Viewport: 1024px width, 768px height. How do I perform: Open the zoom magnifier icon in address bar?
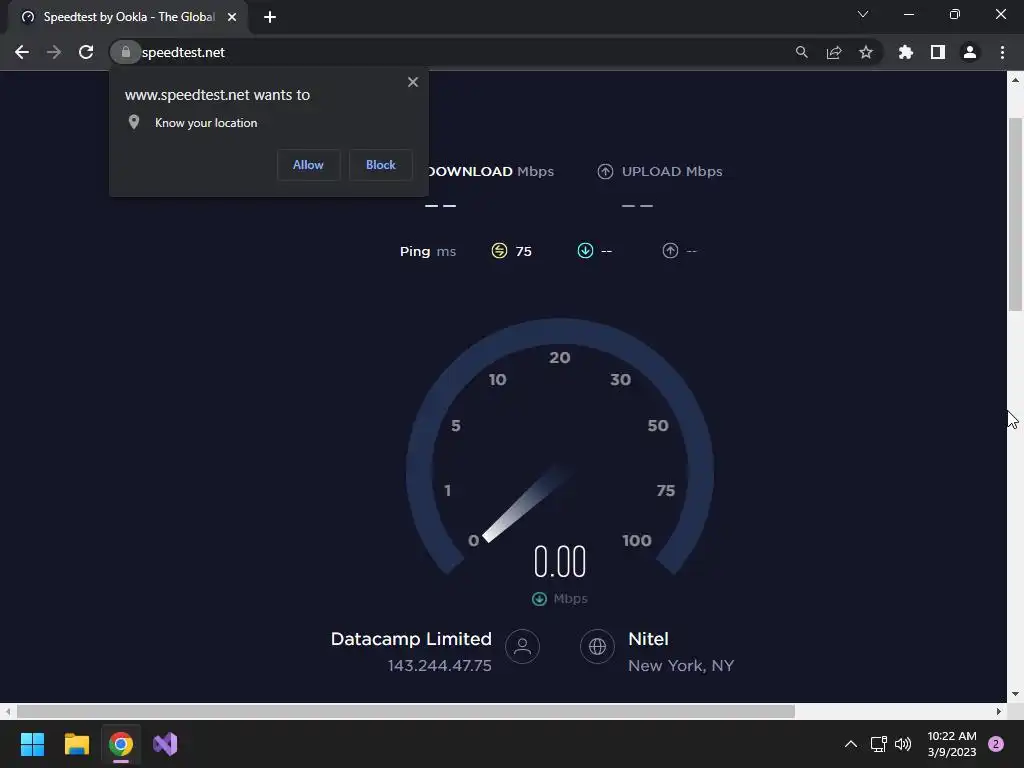801,52
